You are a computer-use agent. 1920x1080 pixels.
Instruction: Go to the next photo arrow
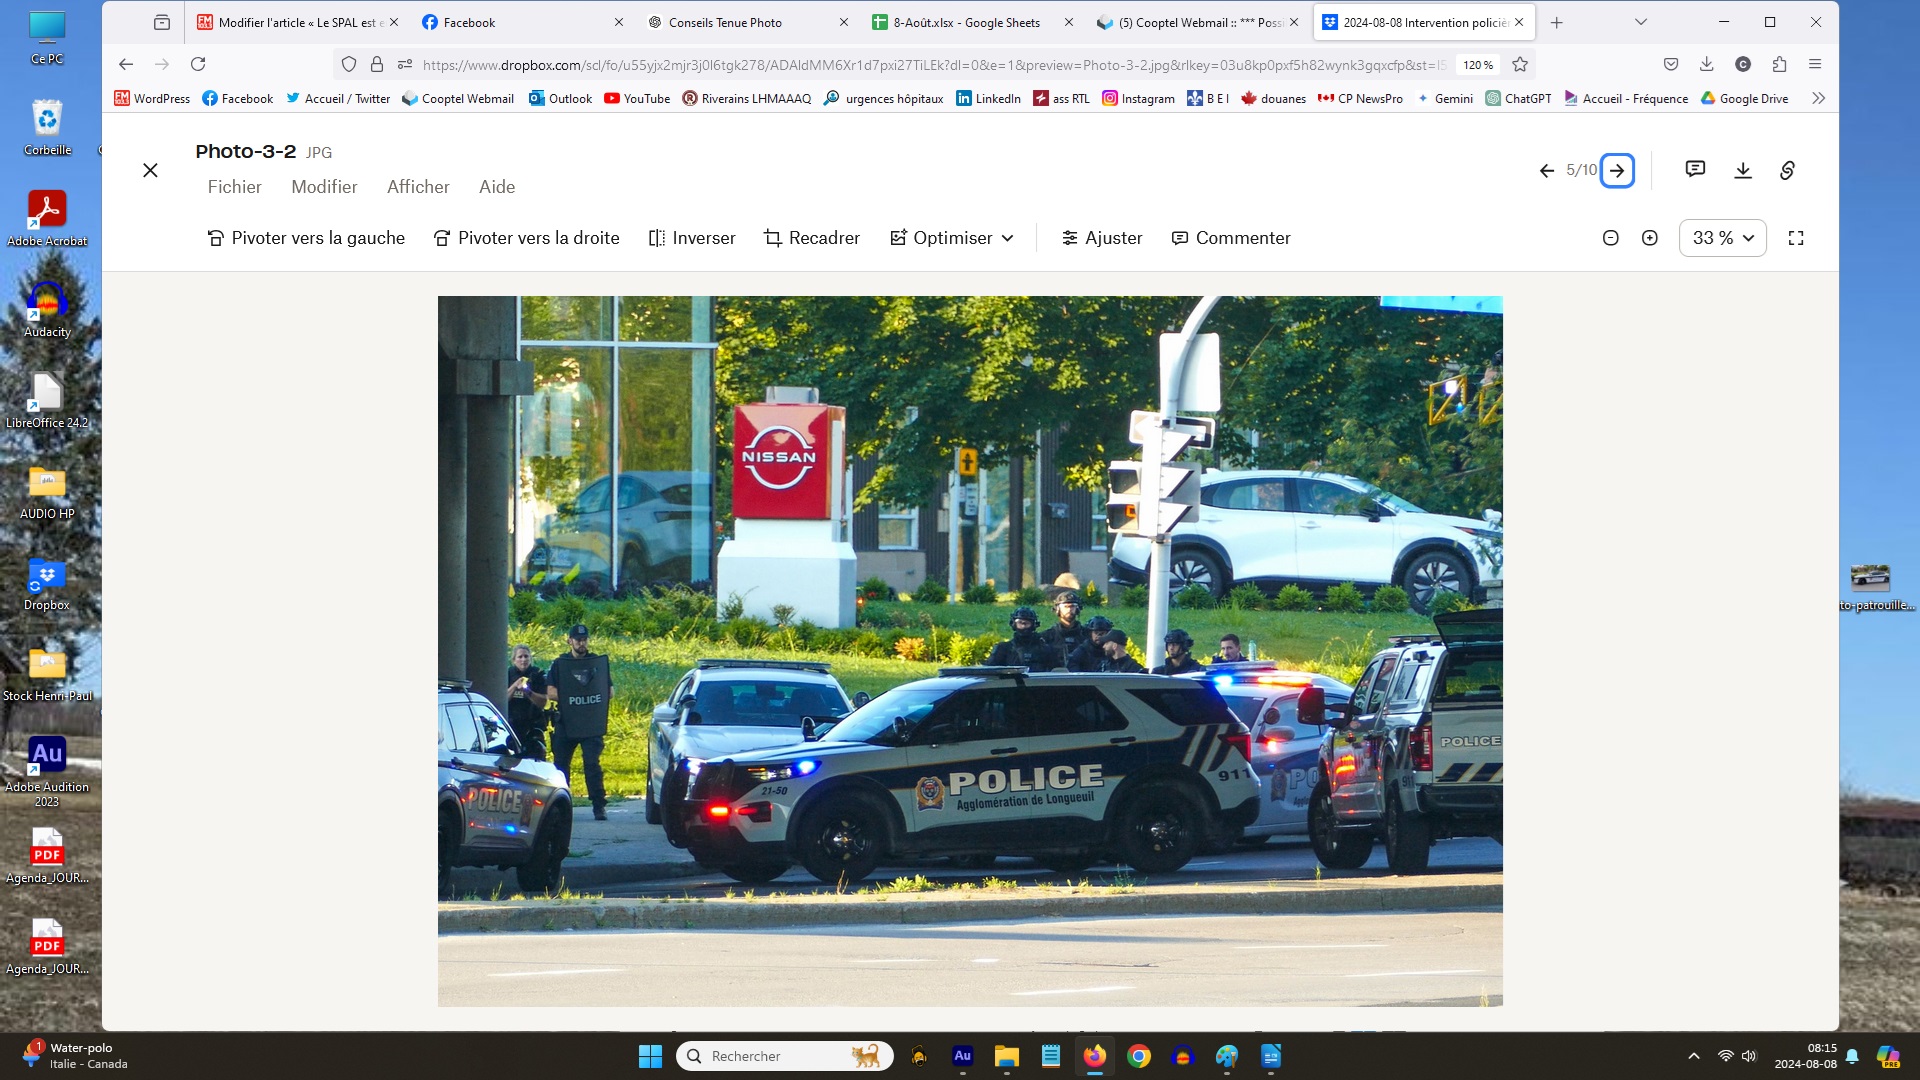pyautogui.click(x=1617, y=170)
